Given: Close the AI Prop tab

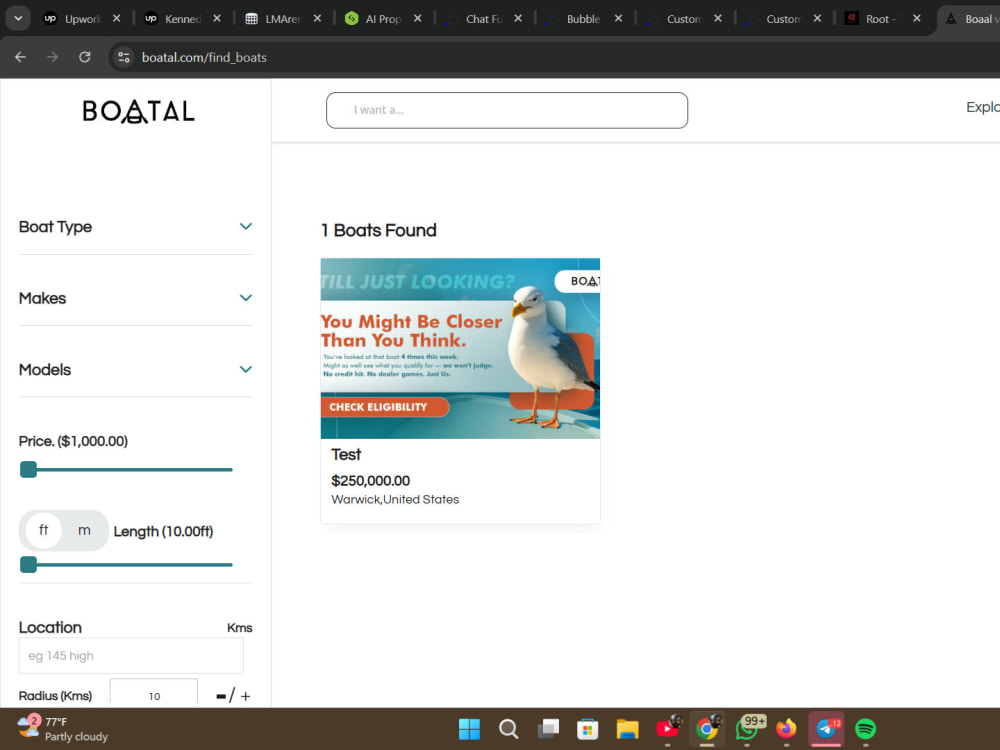Looking at the screenshot, I should point(417,18).
